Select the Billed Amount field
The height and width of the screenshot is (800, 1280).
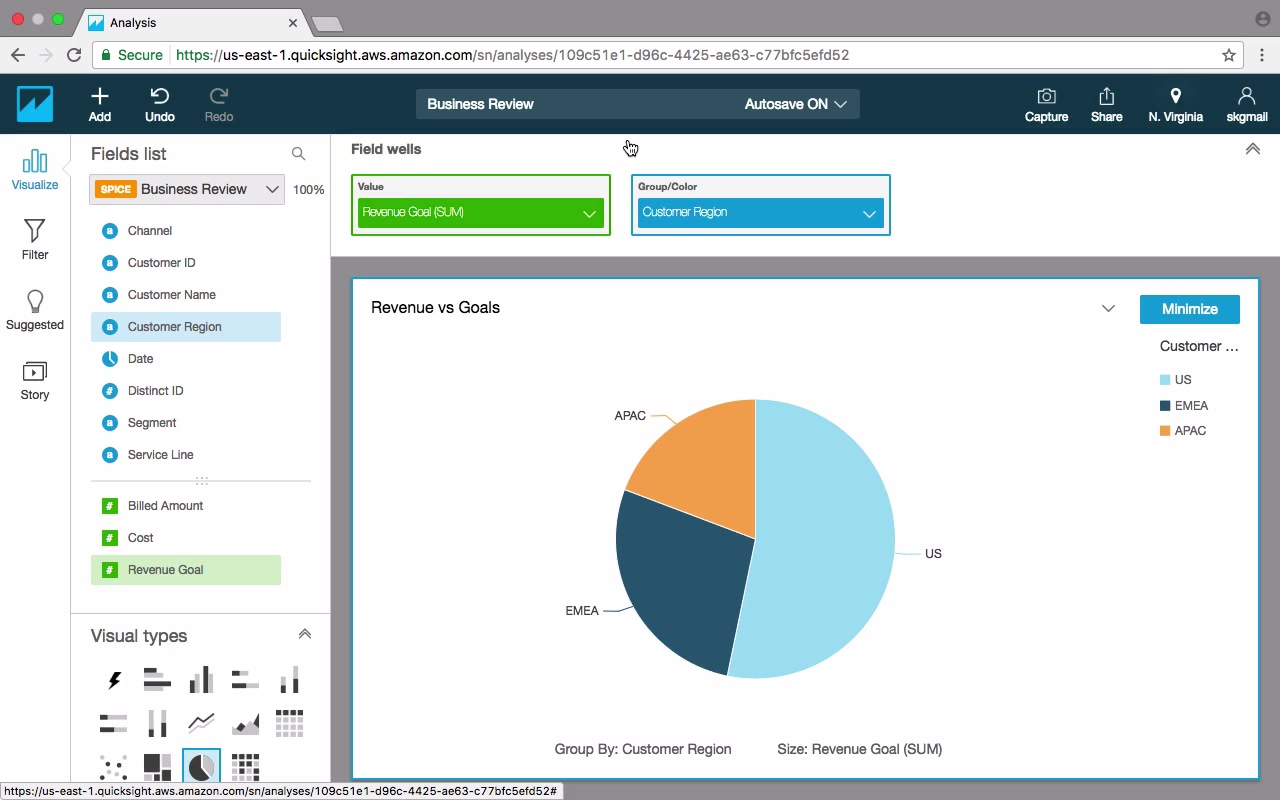(x=186, y=506)
